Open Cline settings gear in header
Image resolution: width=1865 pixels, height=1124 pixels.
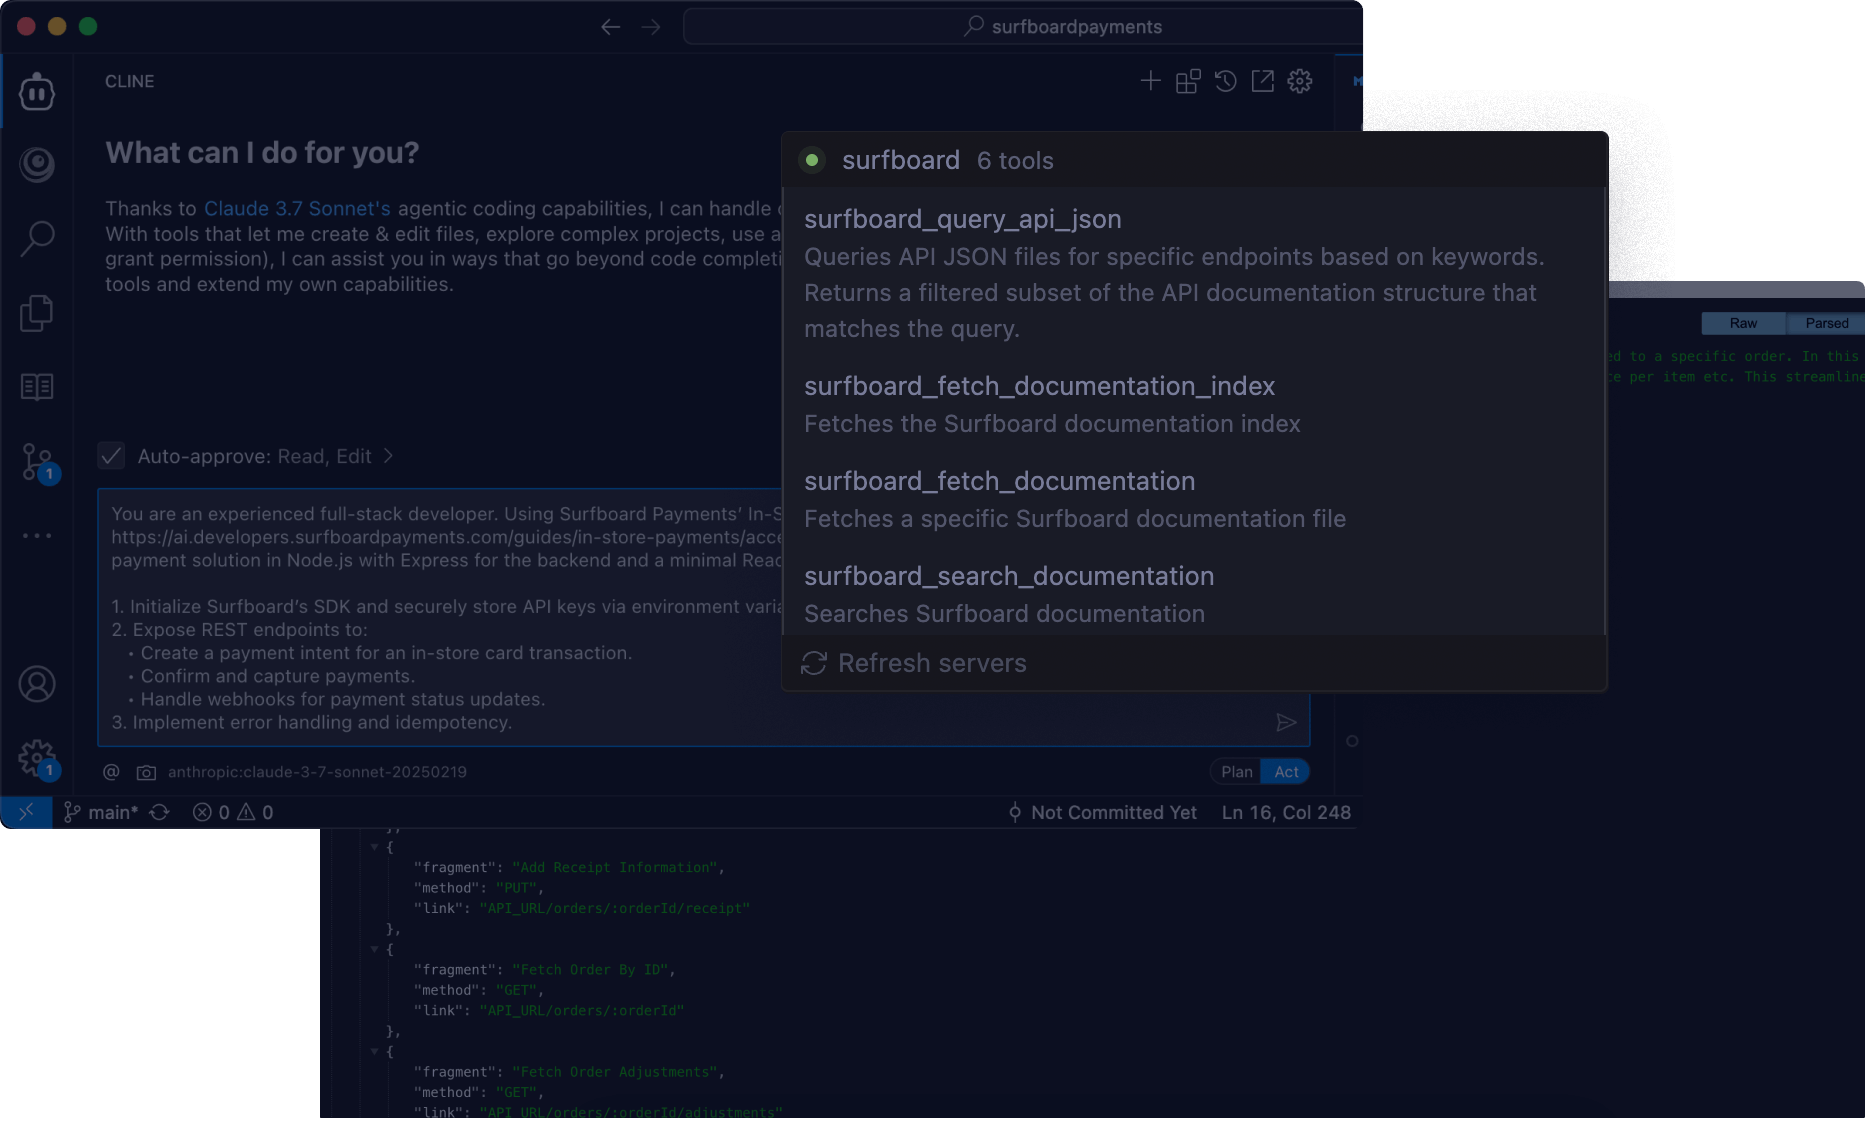pyautogui.click(x=1300, y=81)
